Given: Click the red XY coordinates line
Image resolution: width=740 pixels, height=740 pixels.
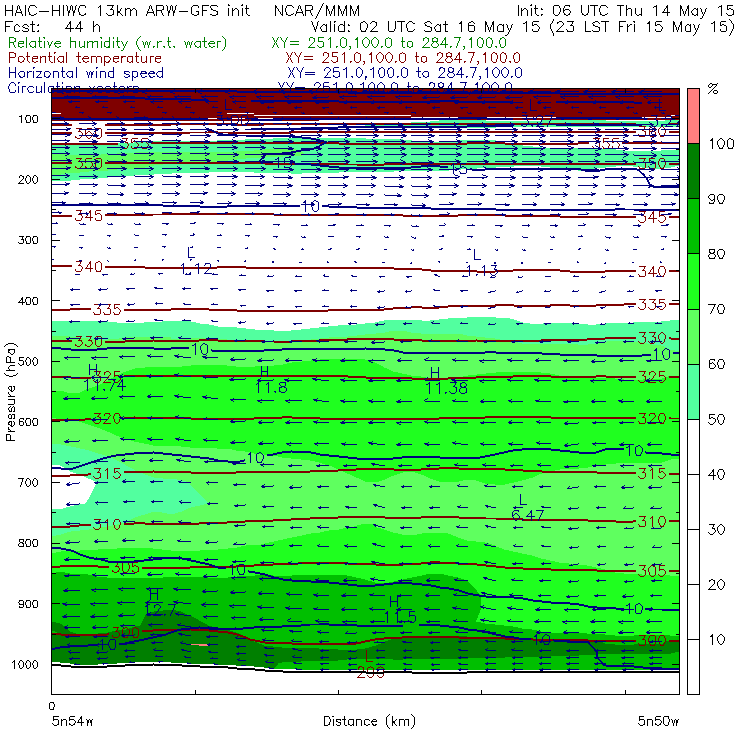Looking at the screenshot, I should pos(403,58).
